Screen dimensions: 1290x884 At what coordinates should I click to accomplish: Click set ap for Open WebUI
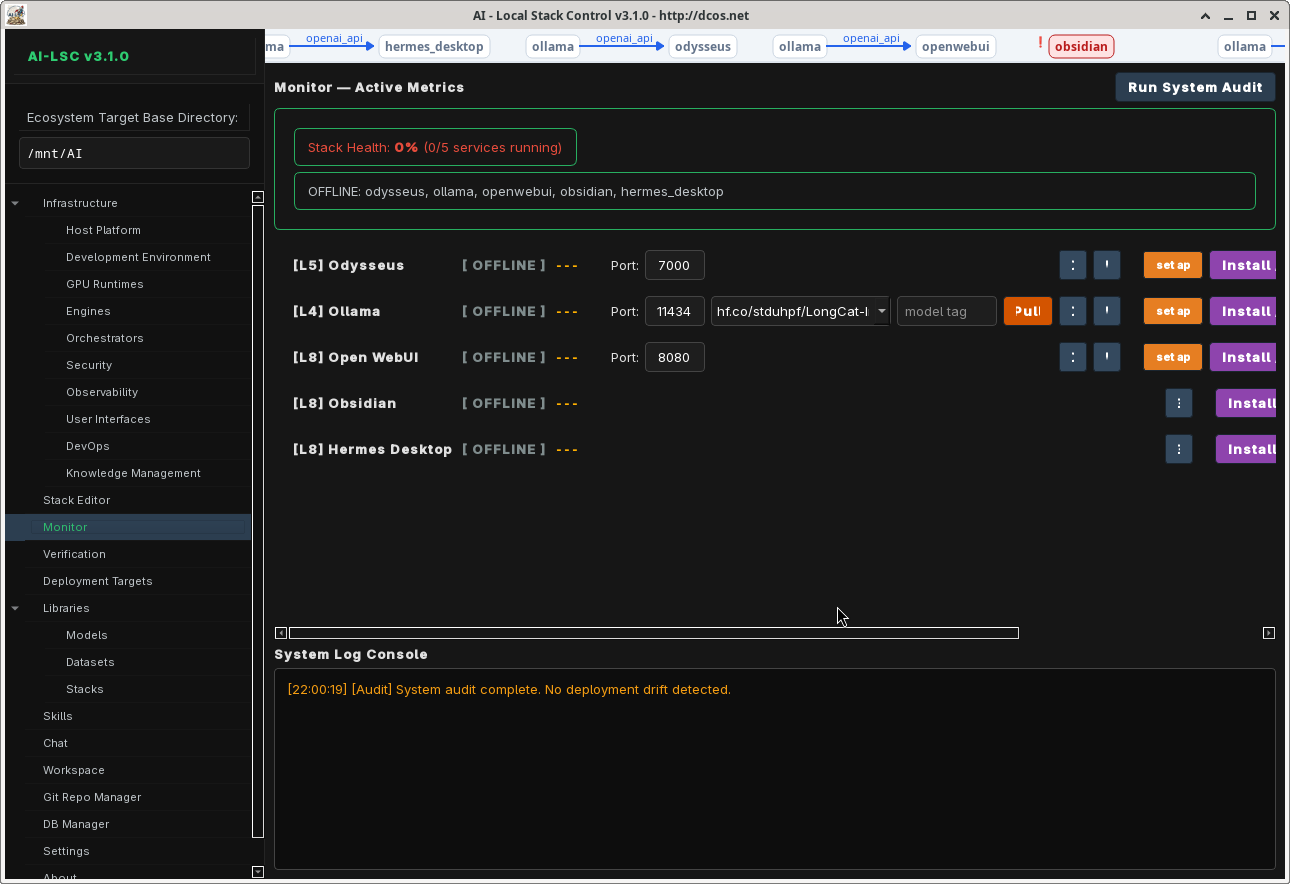[x=1173, y=357]
